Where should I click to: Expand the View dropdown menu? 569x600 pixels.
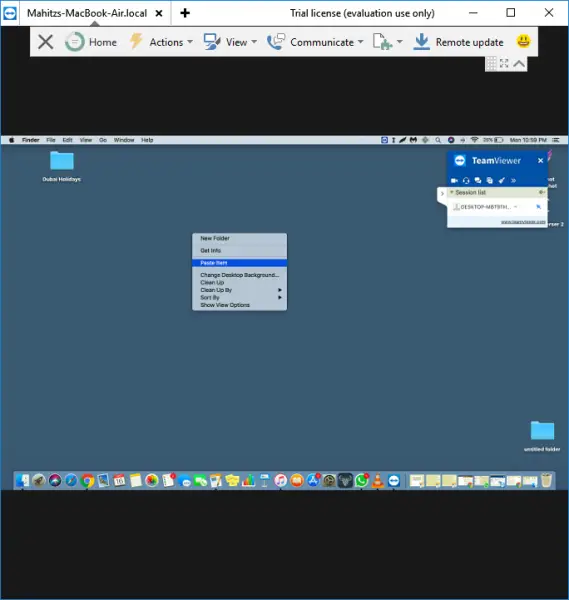pos(230,42)
